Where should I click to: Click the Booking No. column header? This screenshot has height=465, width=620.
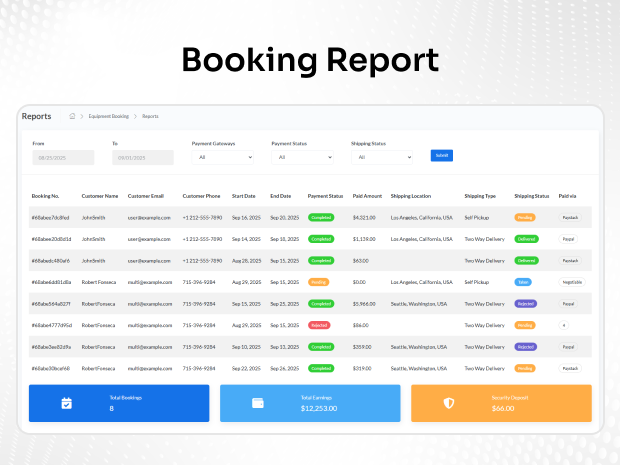(x=45, y=196)
